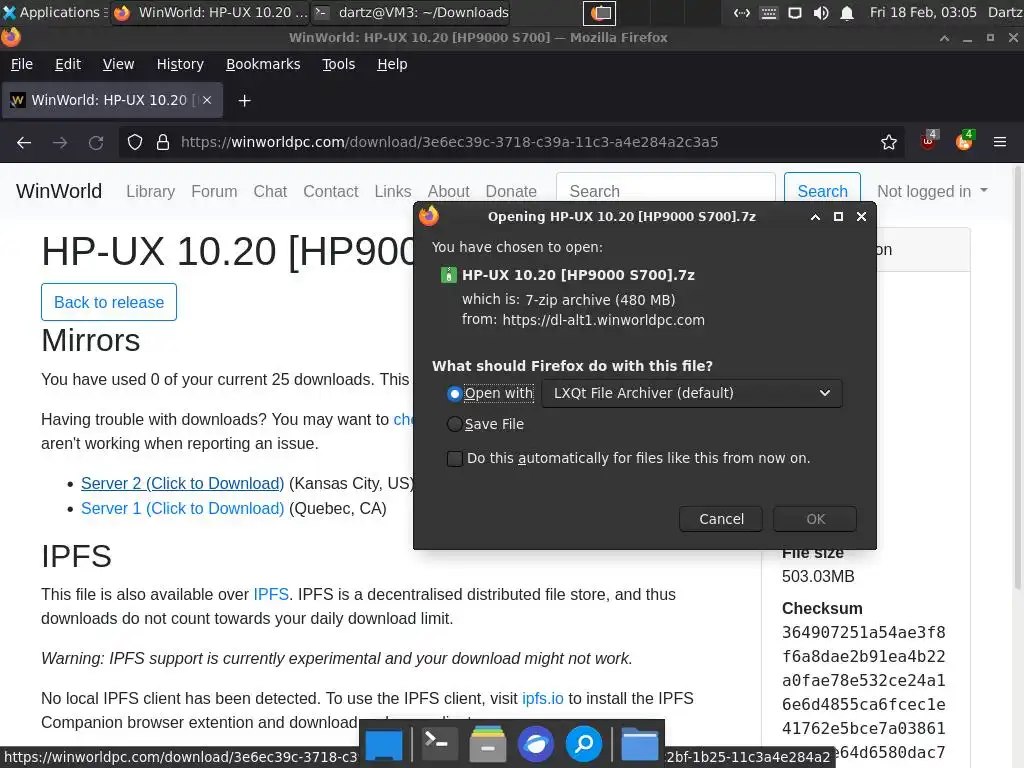
Task: Close the Opening HP-UX dialog
Action: 861,217
